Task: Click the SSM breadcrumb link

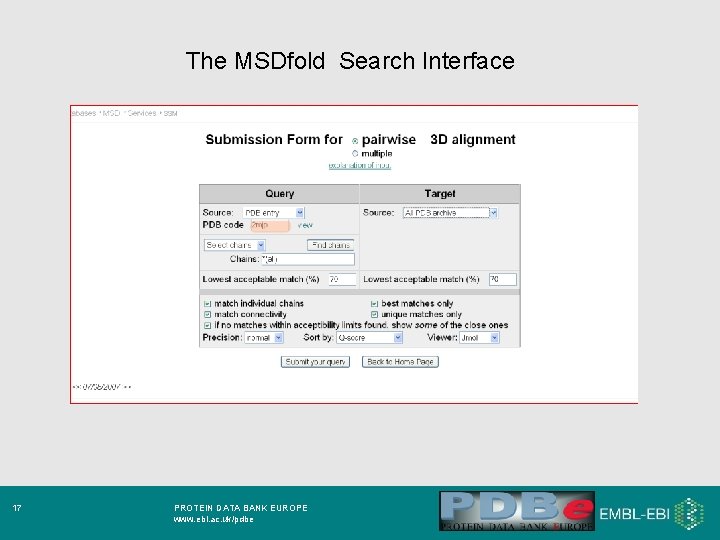Action: [170, 113]
